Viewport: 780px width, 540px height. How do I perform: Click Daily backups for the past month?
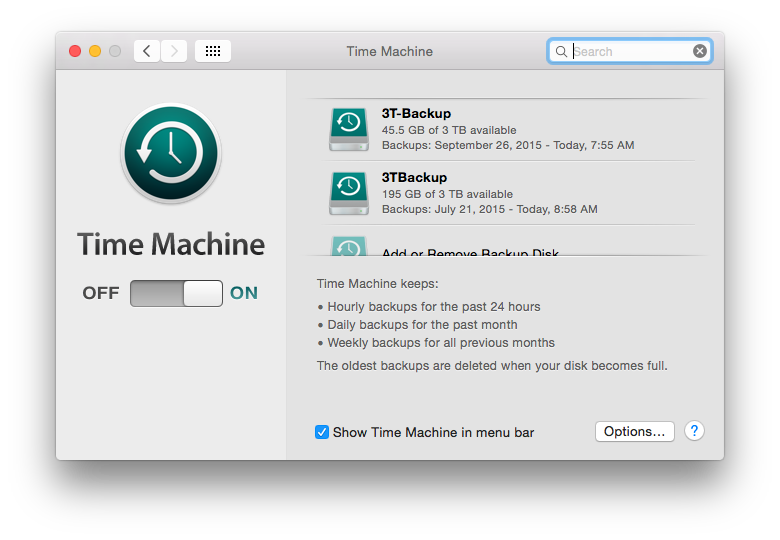click(x=422, y=325)
